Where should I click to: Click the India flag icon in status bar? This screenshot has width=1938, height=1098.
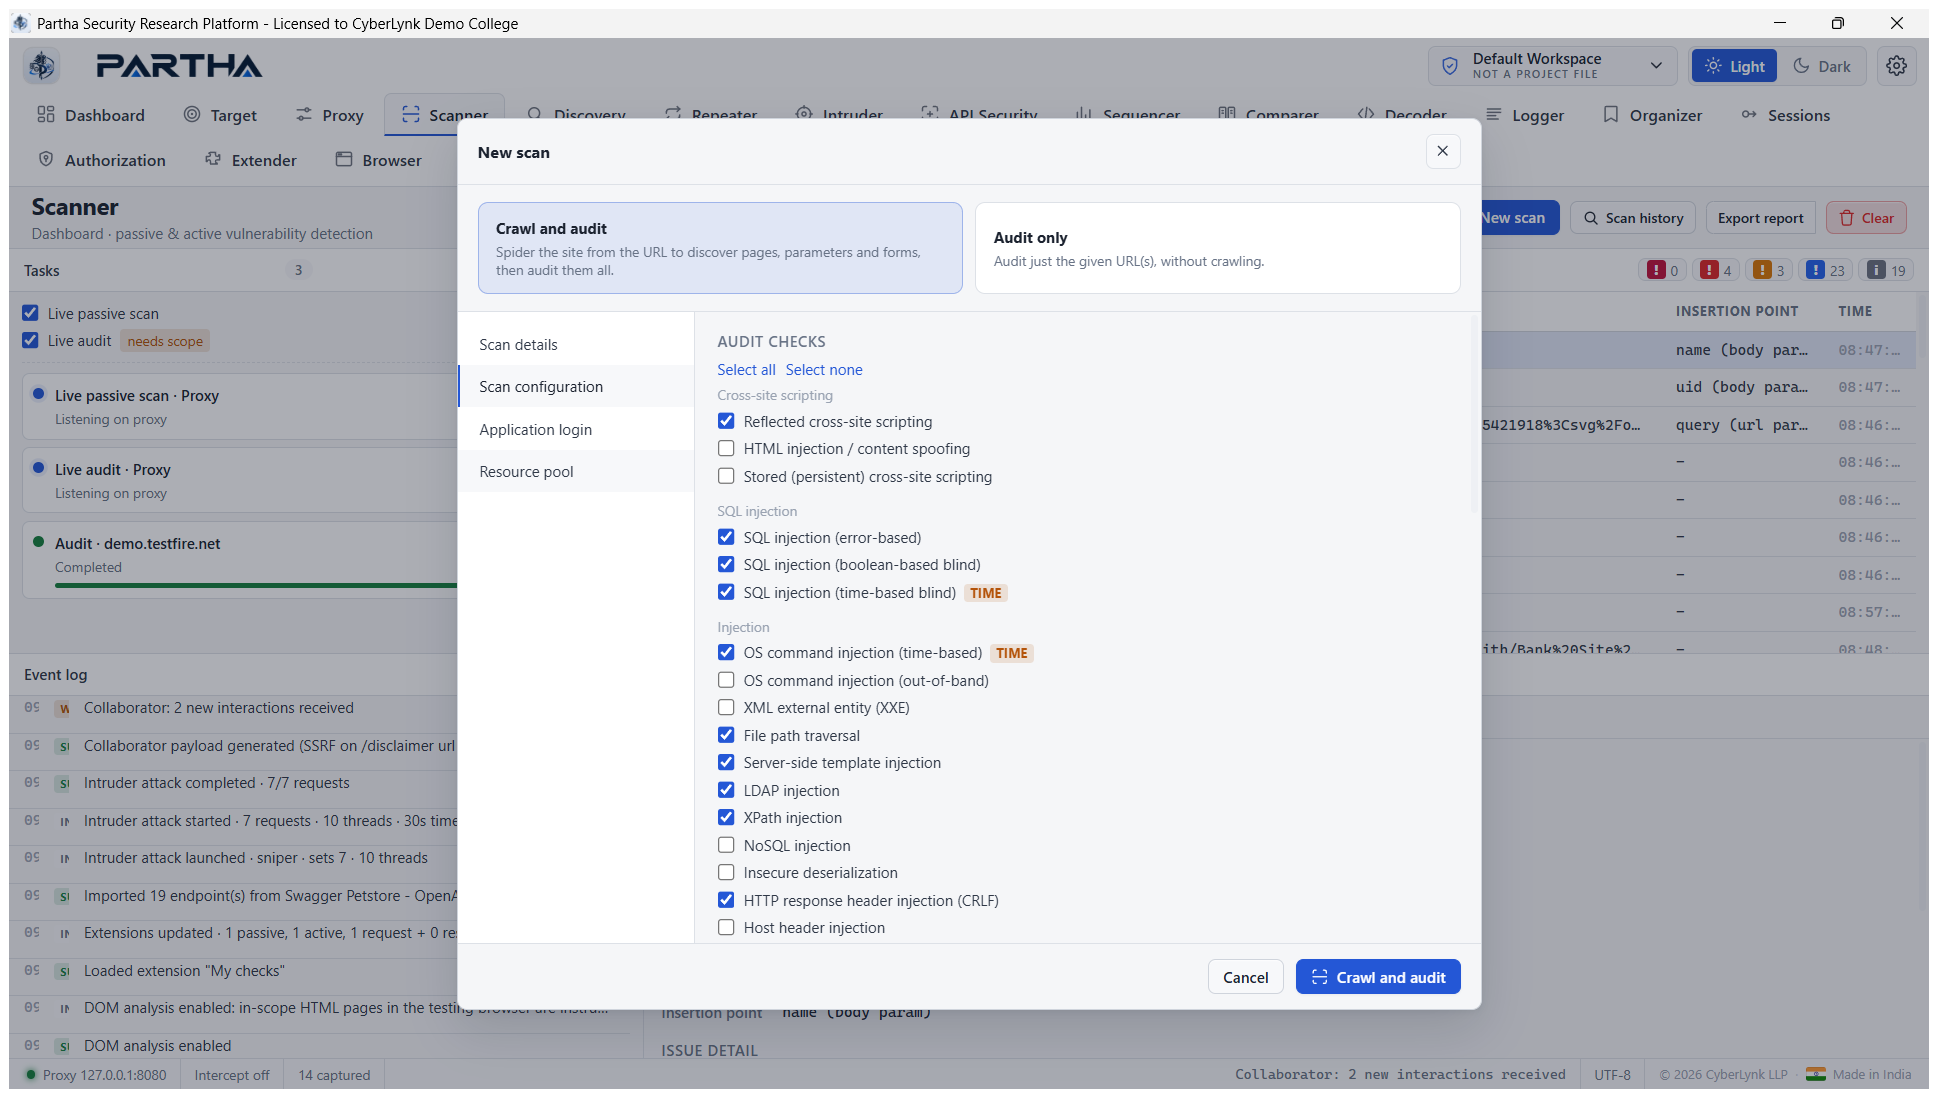1815,1074
